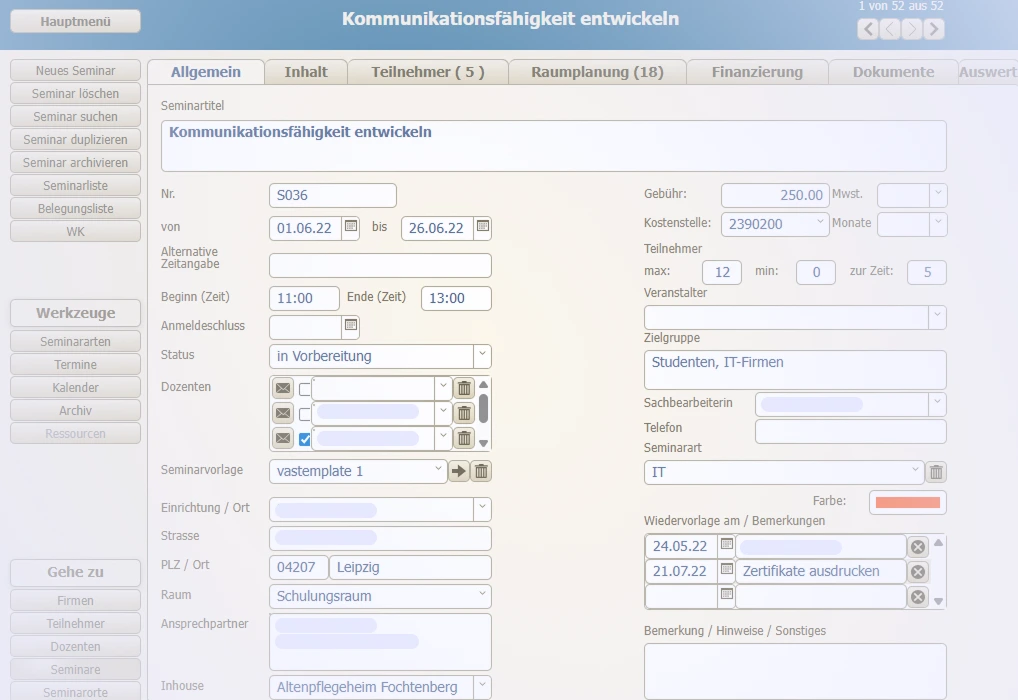This screenshot has width=1018, height=700.
Task: Click envelope icon for first Dozent row
Action: click(x=283, y=388)
